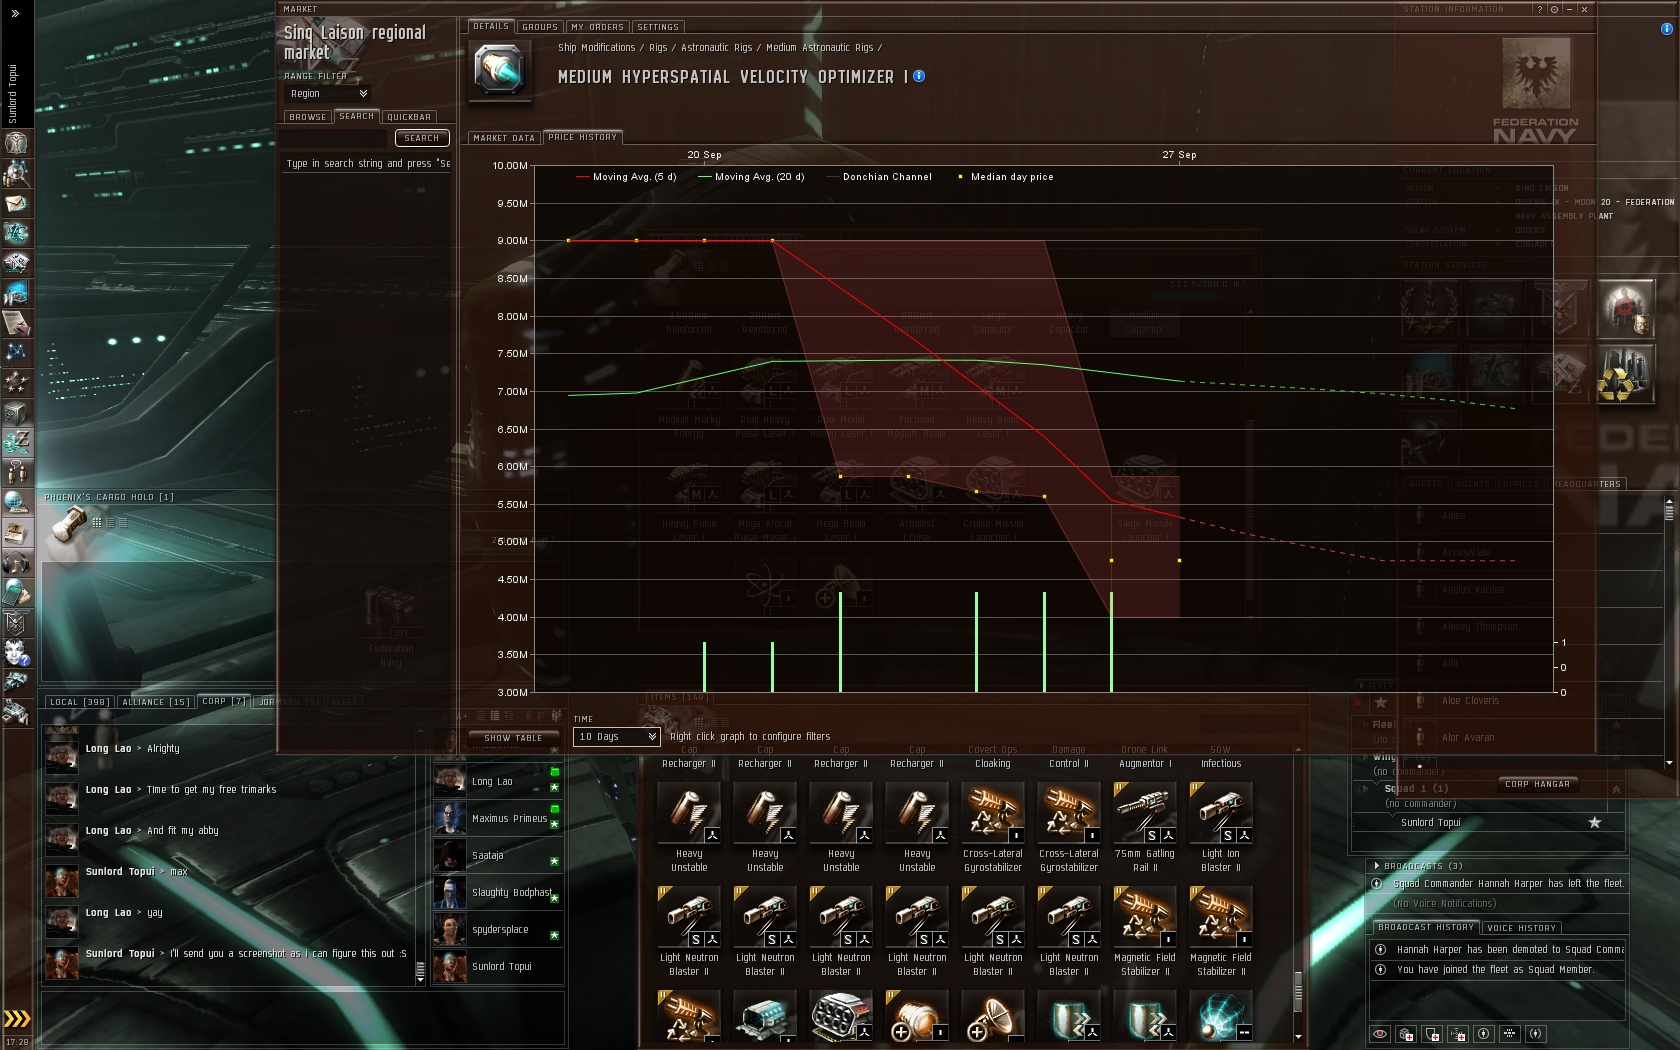Click the Show Table button
Image resolution: width=1680 pixels, height=1050 pixels.
pos(513,738)
